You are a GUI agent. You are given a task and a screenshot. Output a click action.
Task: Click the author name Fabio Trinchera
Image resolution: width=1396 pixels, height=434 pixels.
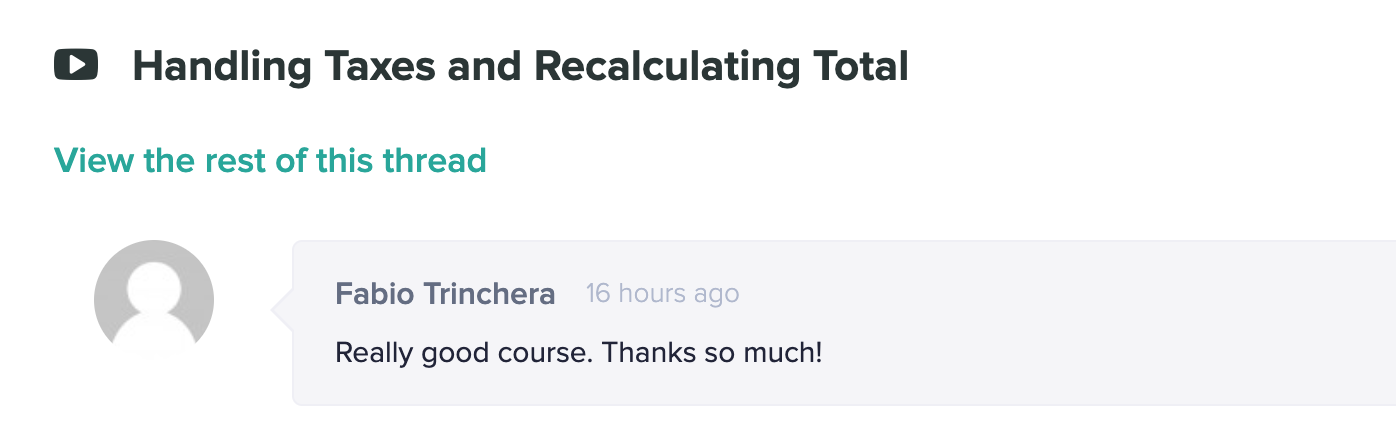point(445,294)
